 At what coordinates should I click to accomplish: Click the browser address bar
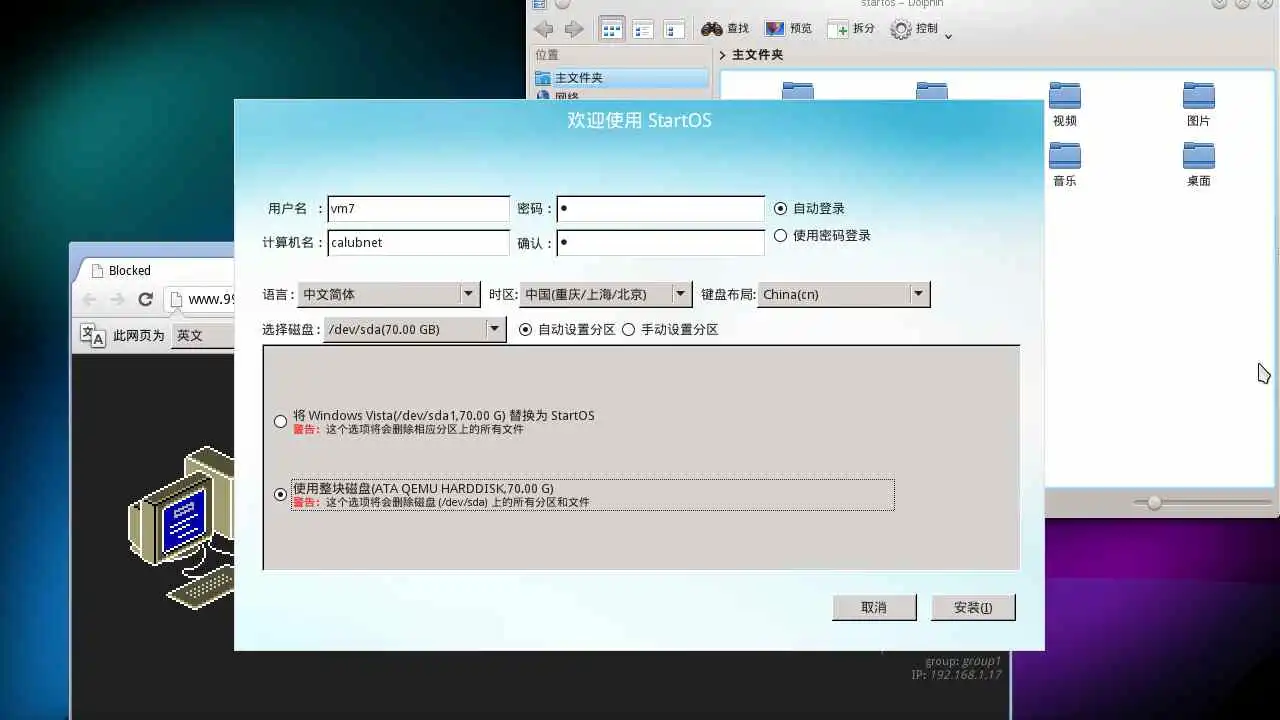click(200, 299)
